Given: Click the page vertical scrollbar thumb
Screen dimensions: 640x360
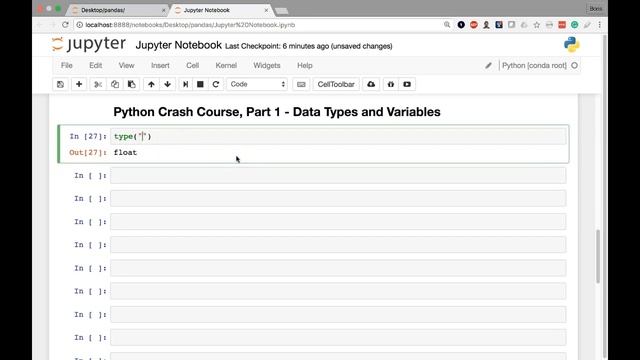Looking at the screenshot, I should [598, 256].
